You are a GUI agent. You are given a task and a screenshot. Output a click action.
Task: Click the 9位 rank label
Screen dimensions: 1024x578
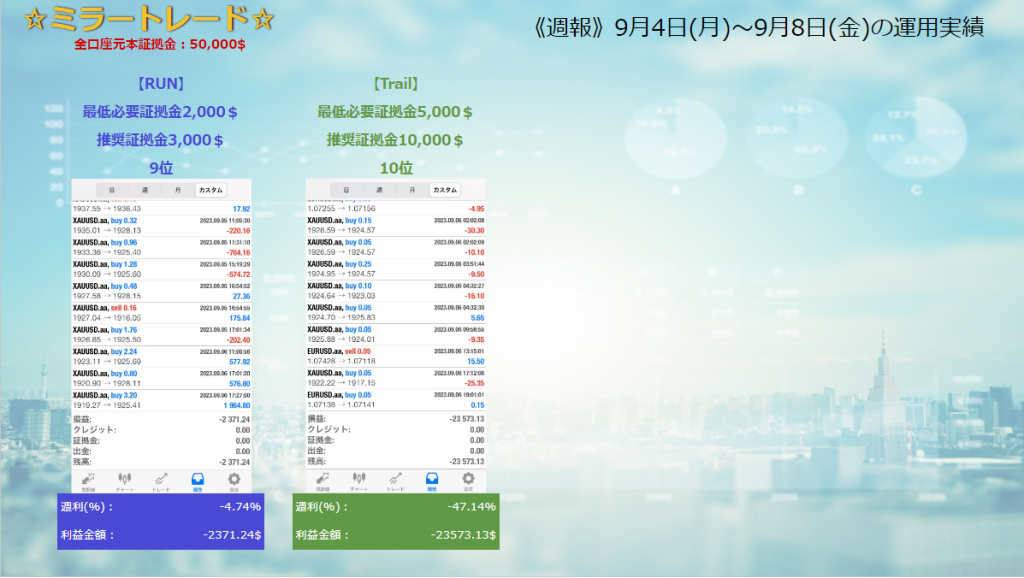(161, 168)
